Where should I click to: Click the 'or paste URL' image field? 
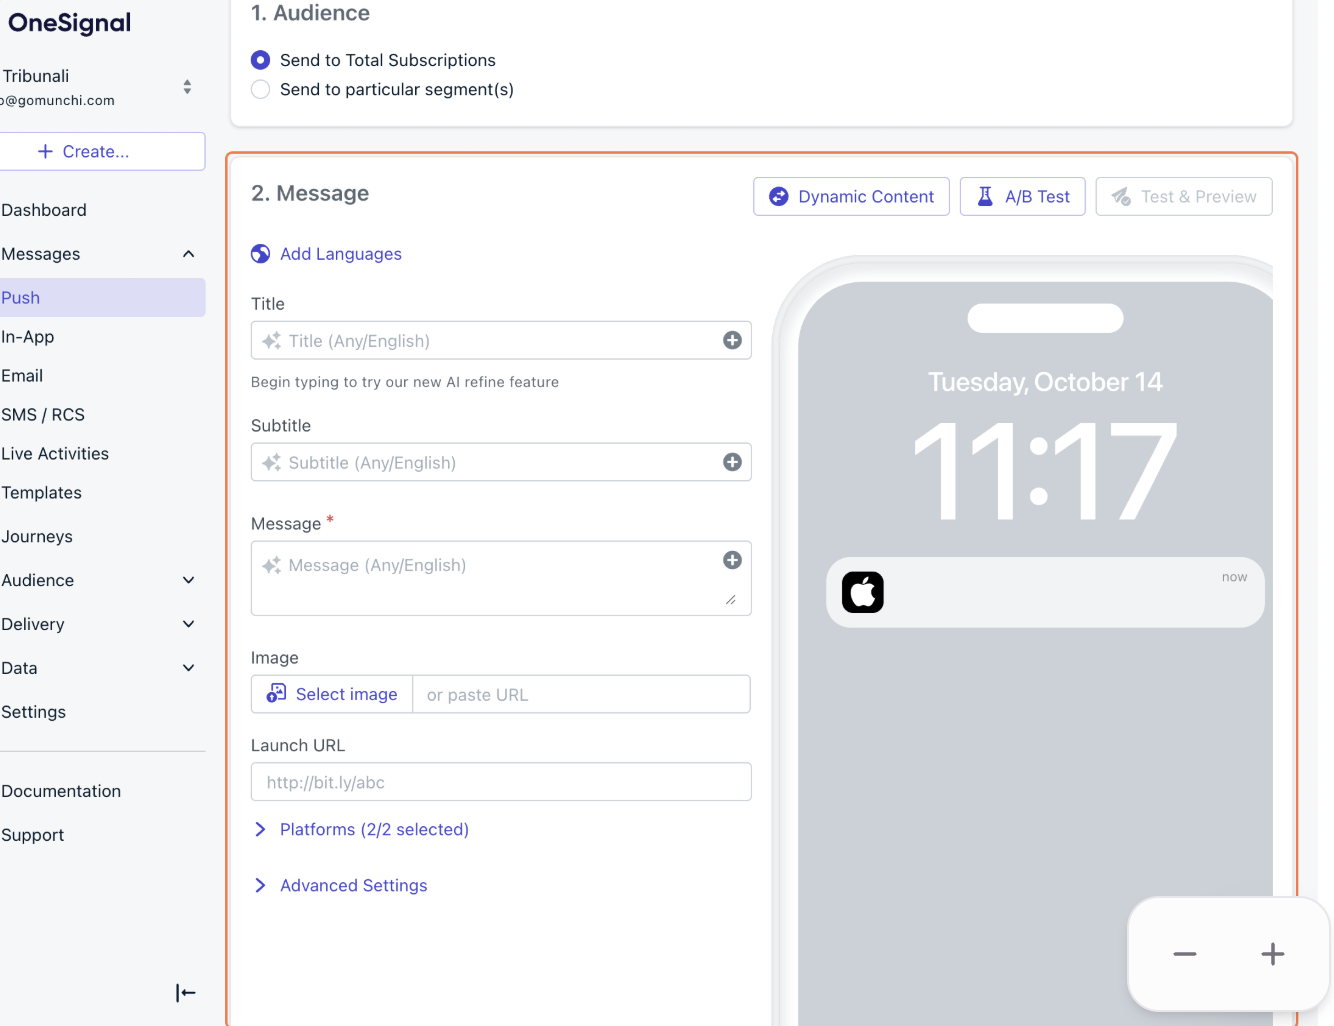point(581,695)
